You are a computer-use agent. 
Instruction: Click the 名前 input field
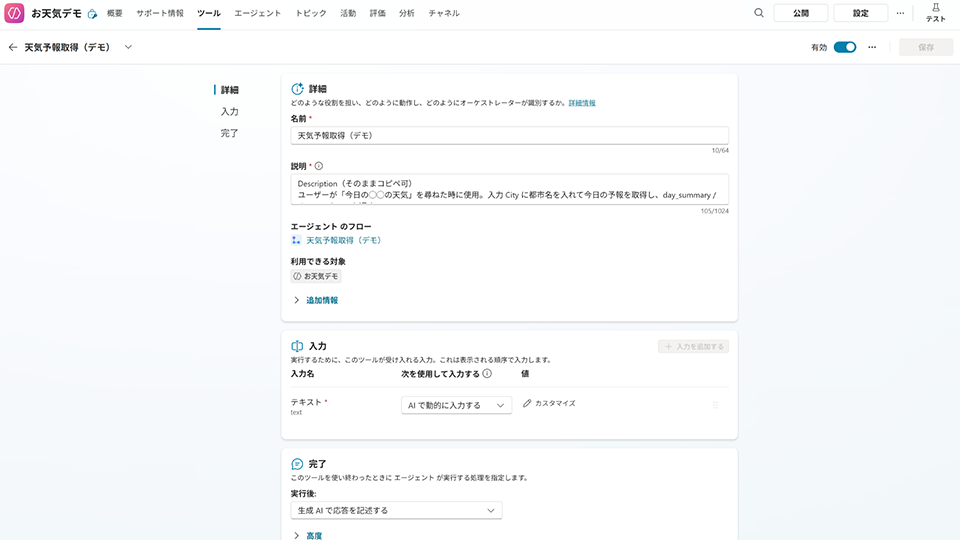(x=509, y=135)
